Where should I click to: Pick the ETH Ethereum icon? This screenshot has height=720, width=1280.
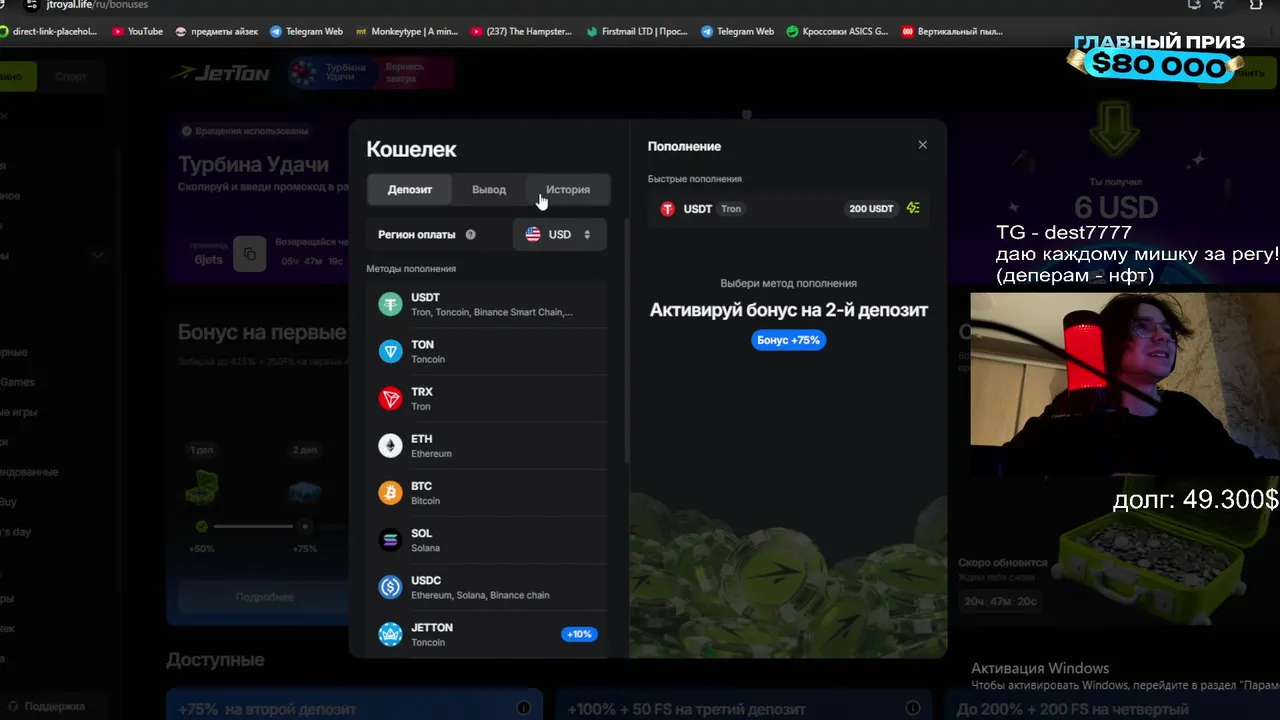[x=390, y=446]
